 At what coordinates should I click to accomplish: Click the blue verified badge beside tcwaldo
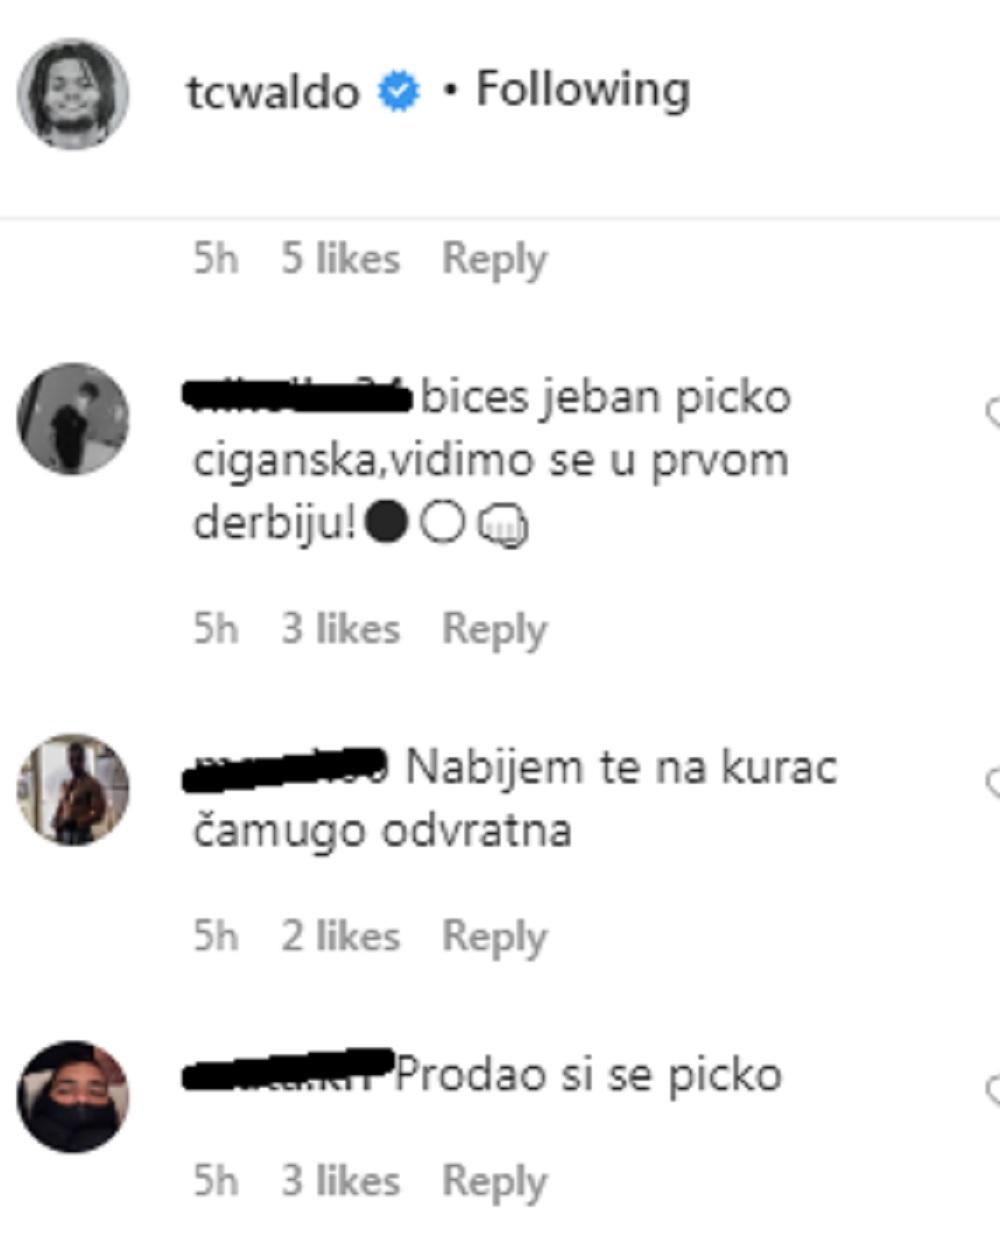(398, 92)
